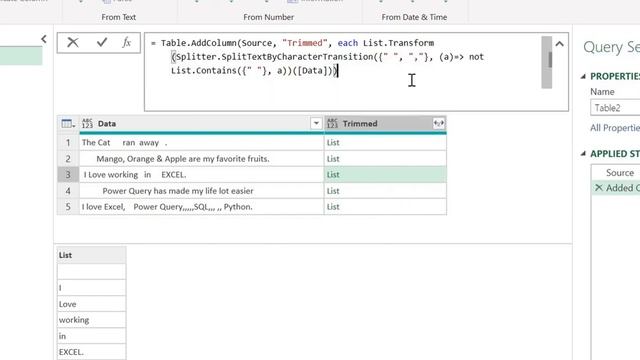
Task: Click the From Text ribbon group label
Action: [119, 17]
